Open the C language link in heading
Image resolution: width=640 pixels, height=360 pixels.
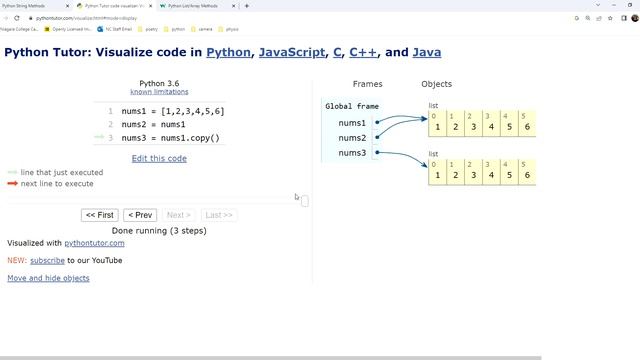pos(337,52)
